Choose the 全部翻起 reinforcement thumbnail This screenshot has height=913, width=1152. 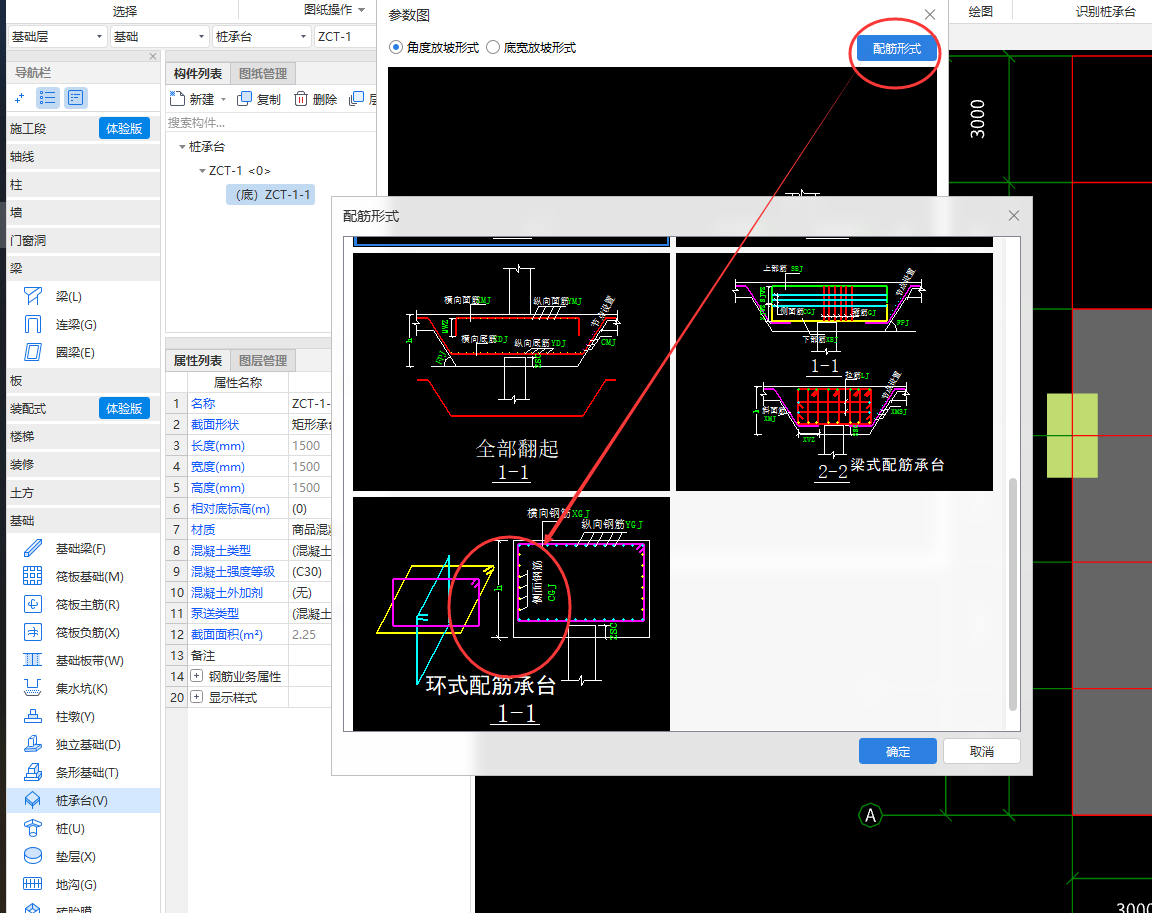(511, 372)
